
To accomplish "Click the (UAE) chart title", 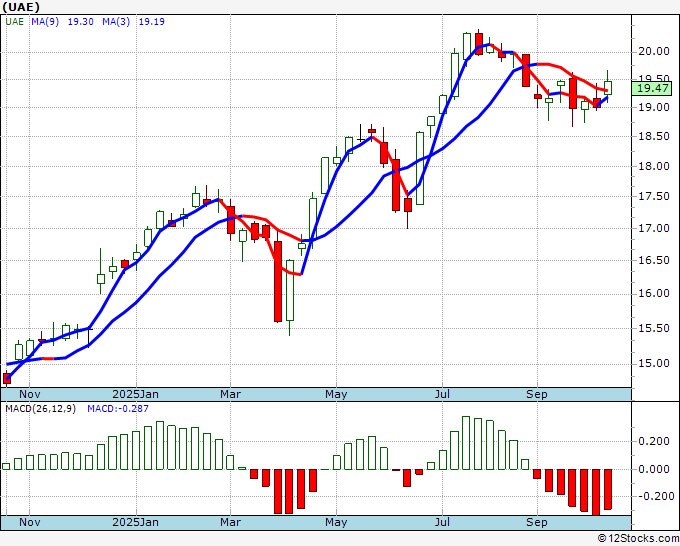I will 21,7.
